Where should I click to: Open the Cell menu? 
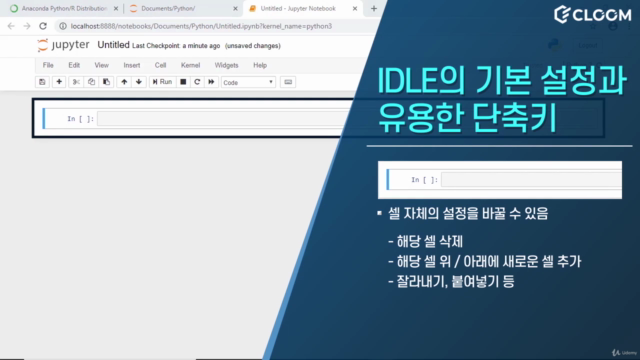point(160,65)
